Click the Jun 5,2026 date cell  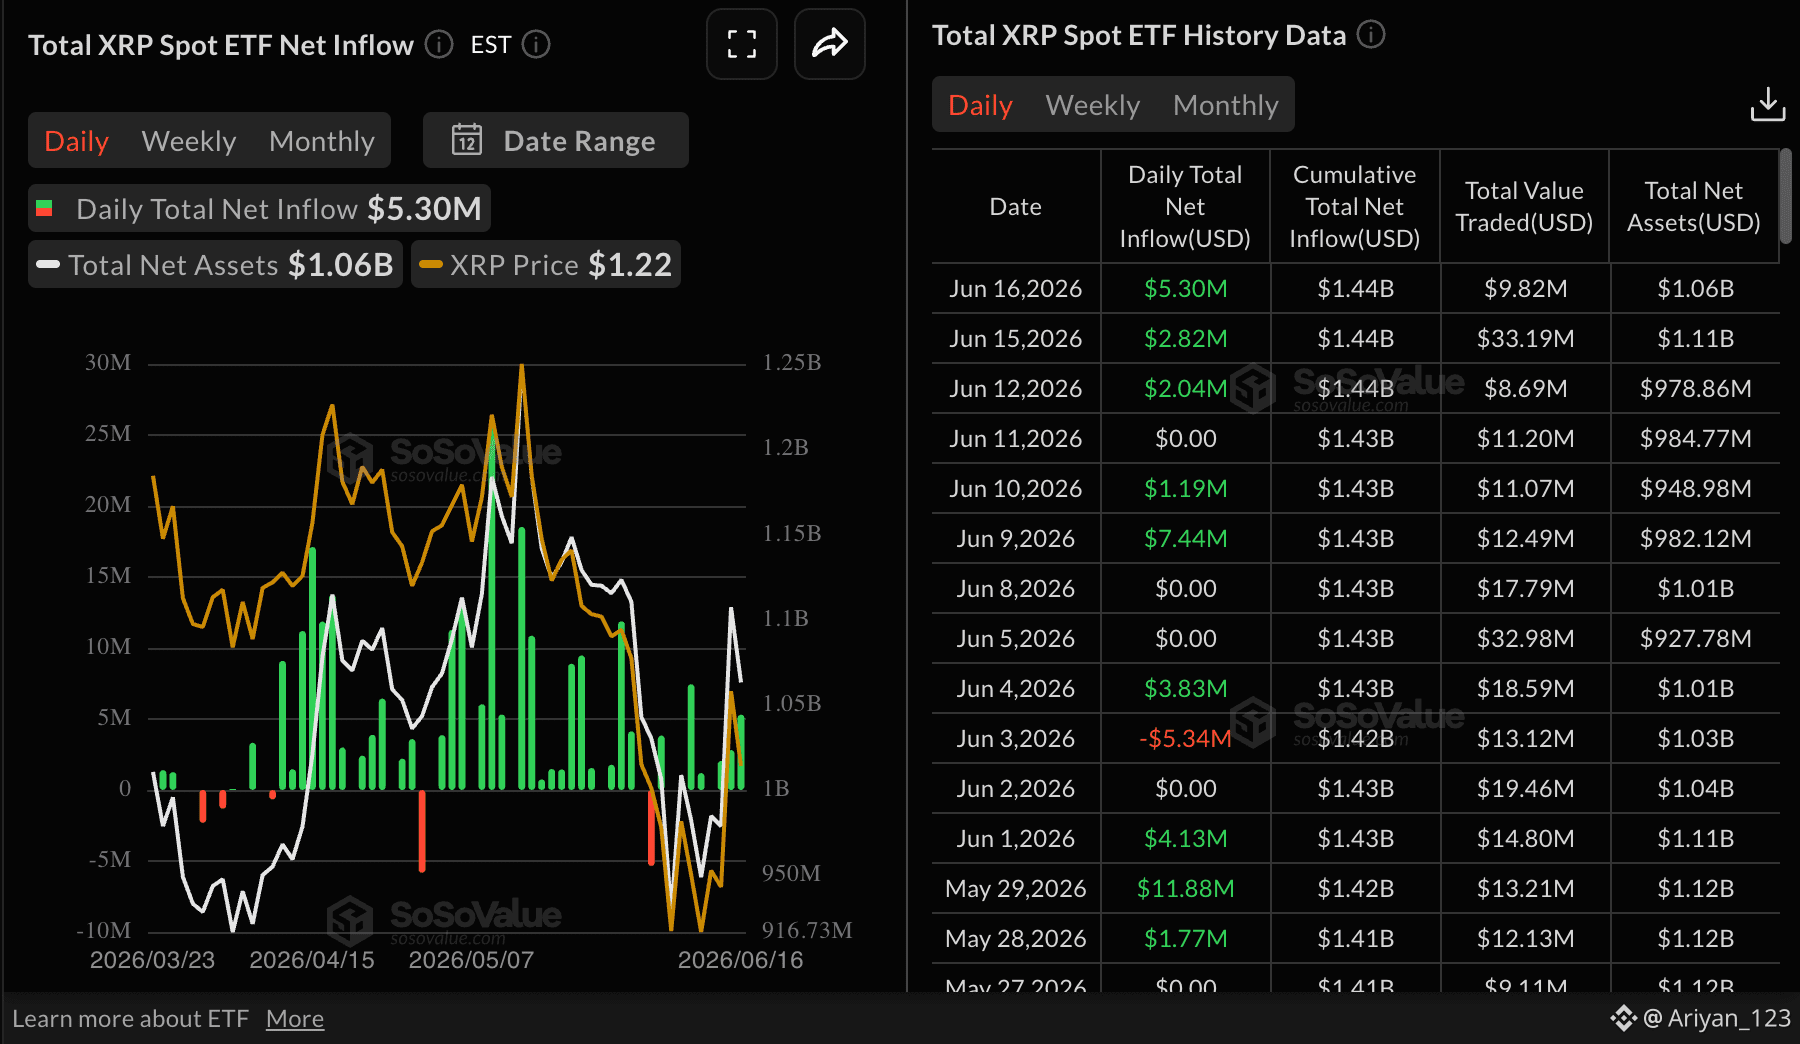[1016, 639]
